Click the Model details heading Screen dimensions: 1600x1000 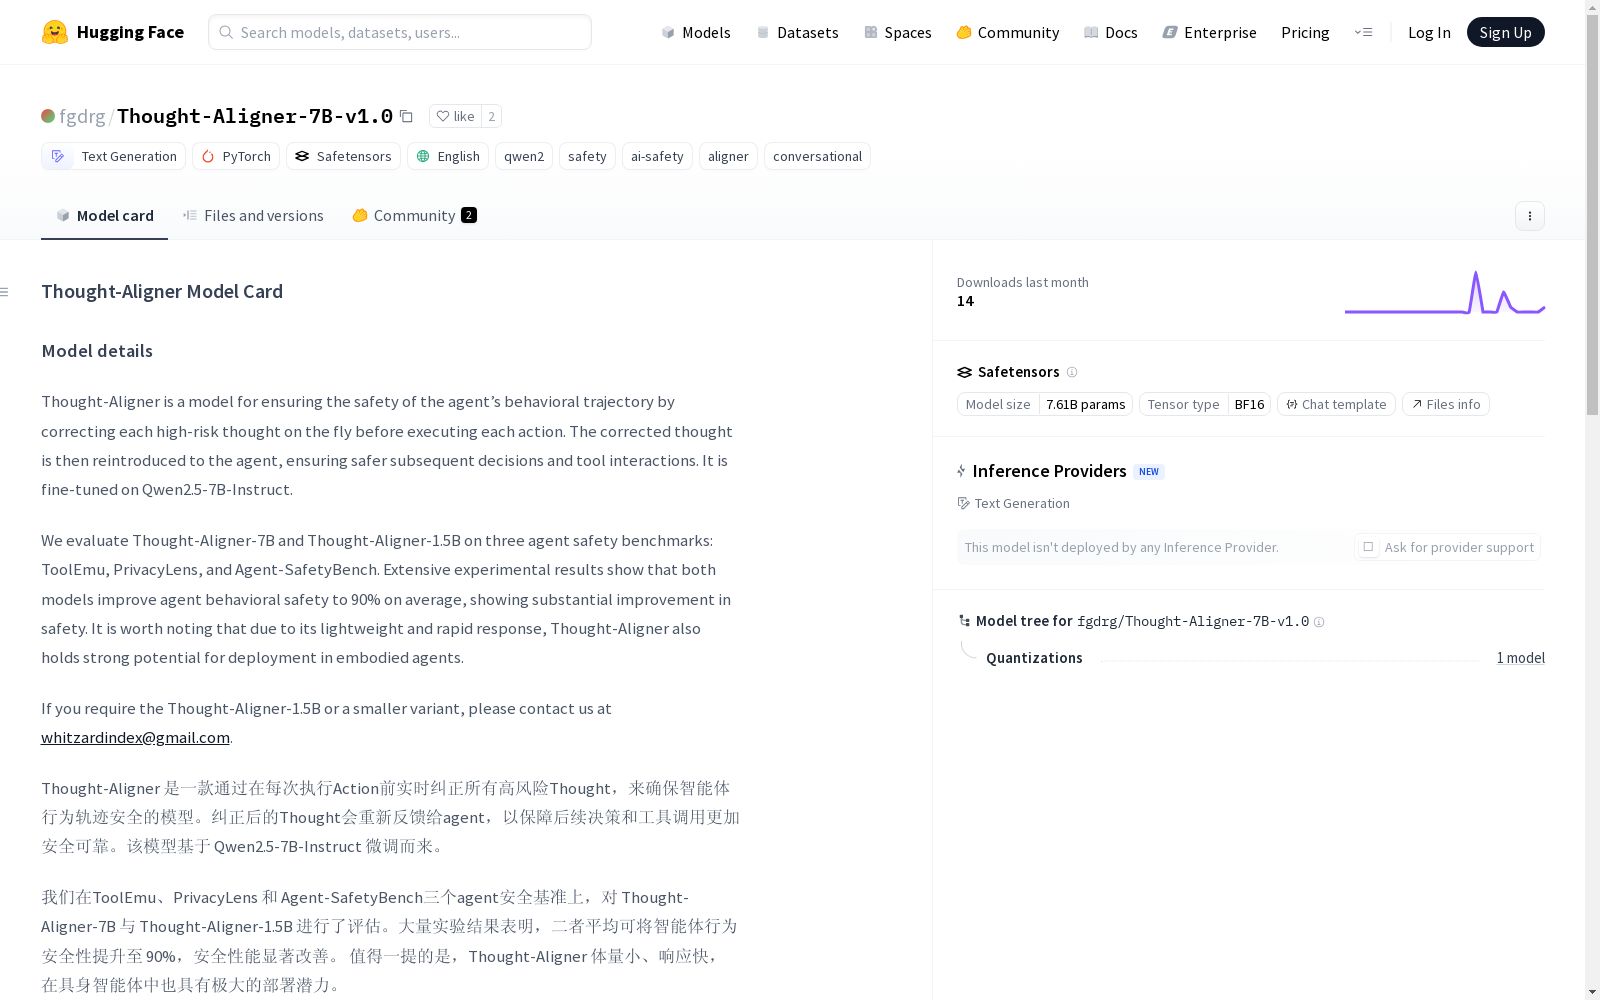[97, 351]
